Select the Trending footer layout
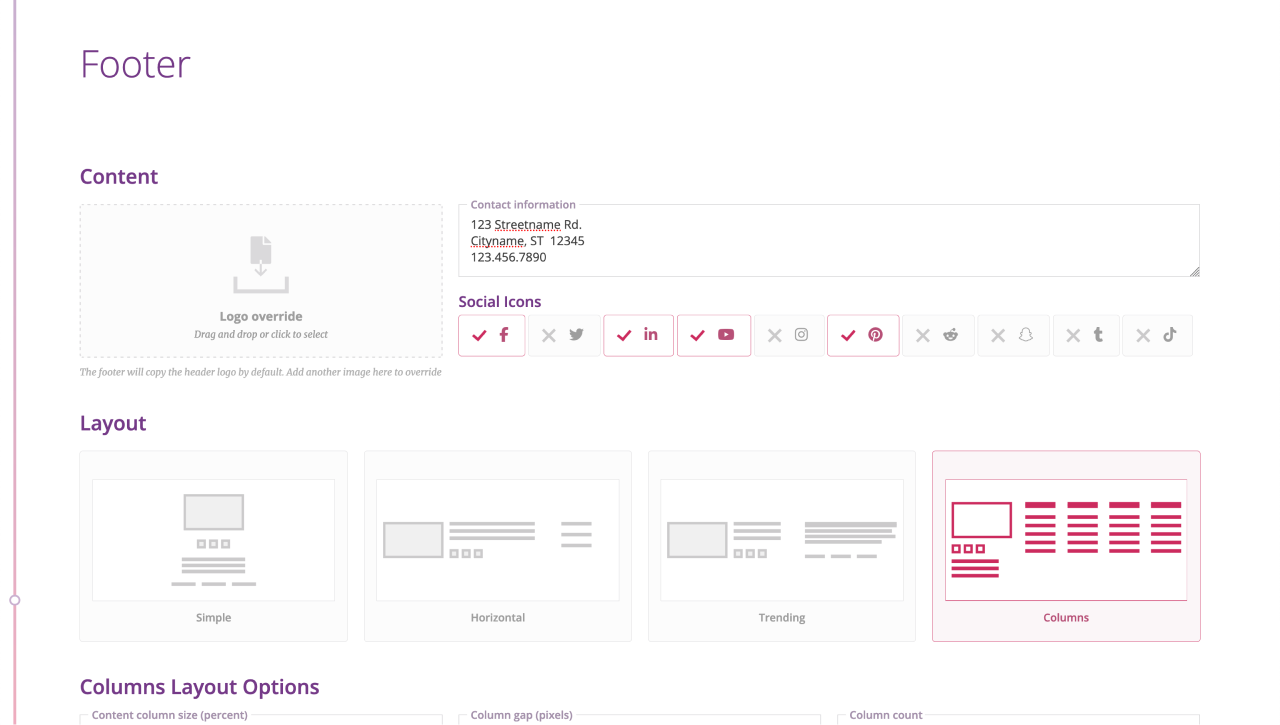The width and height of the screenshot is (1280, 725). click(781, 545)
